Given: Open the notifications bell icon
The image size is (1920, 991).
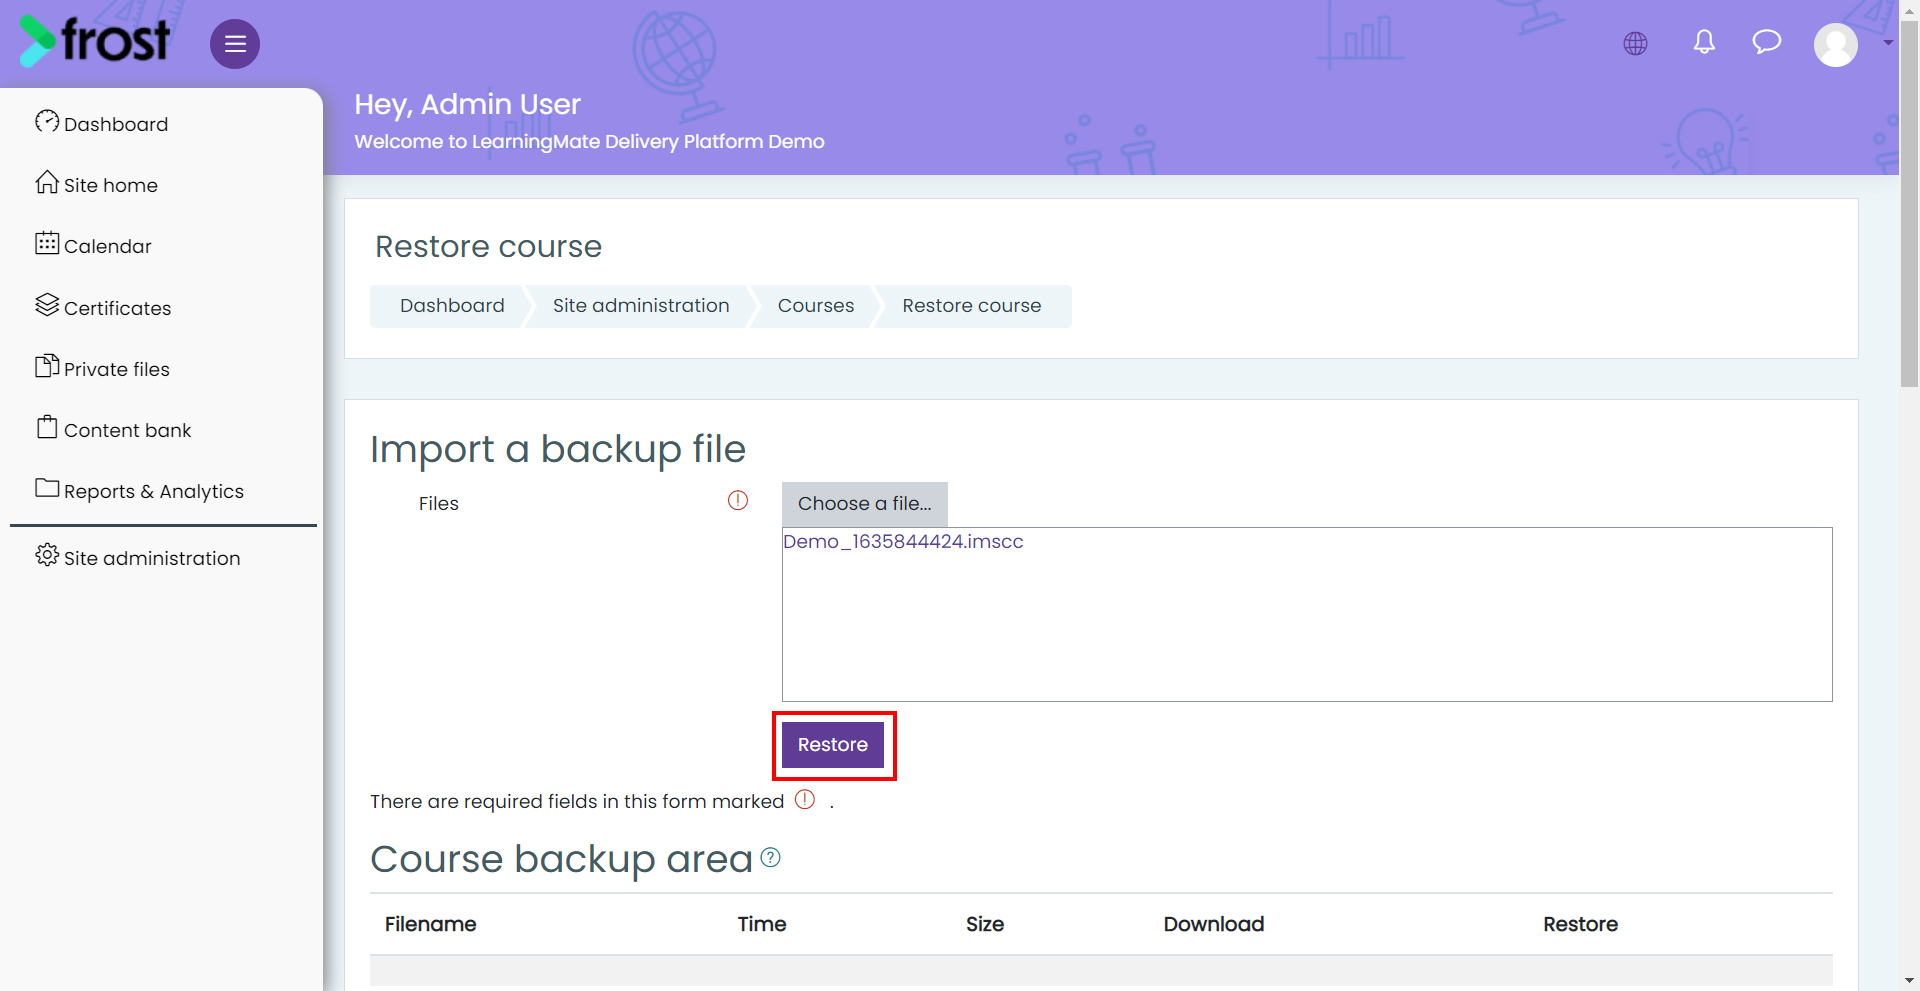Looking at the screenshot, I should [x=1705, y=42].
